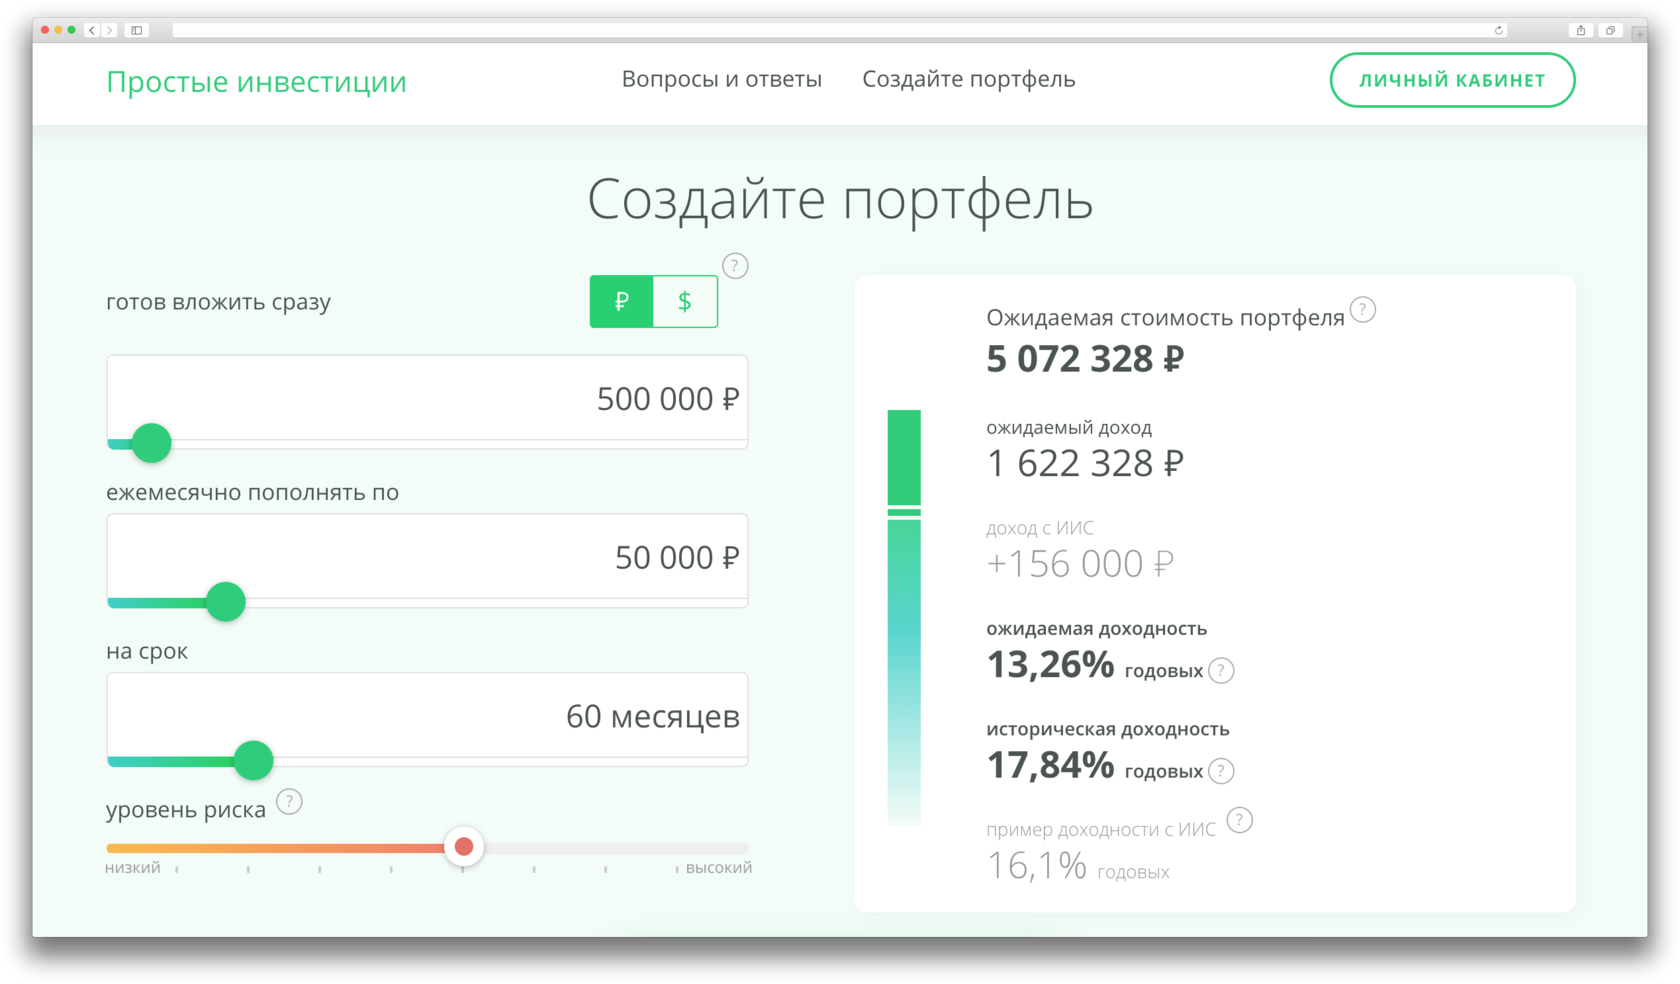This screenshot has width=1680, height=984.
Task: Click the 1 622 328 ₽ expected income
Action: pos(1085,463)
